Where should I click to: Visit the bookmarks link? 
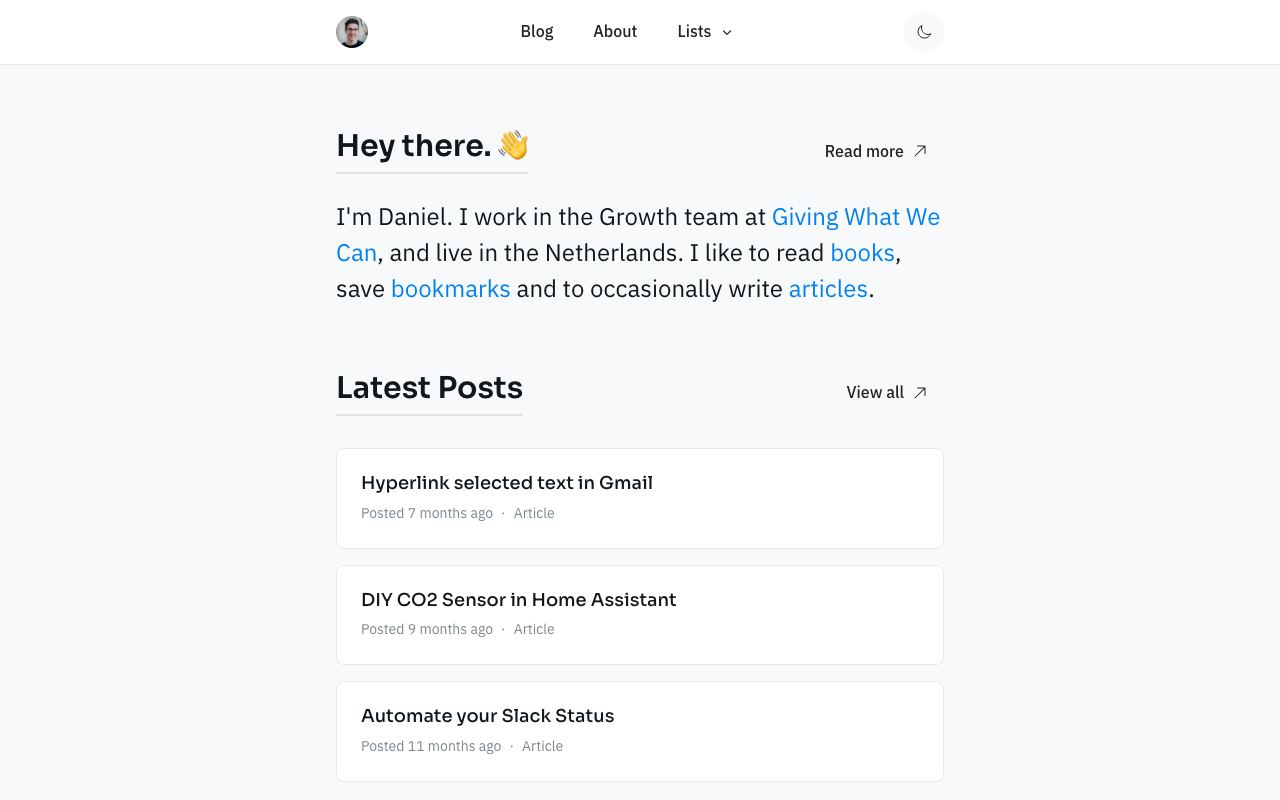(450, 289)
